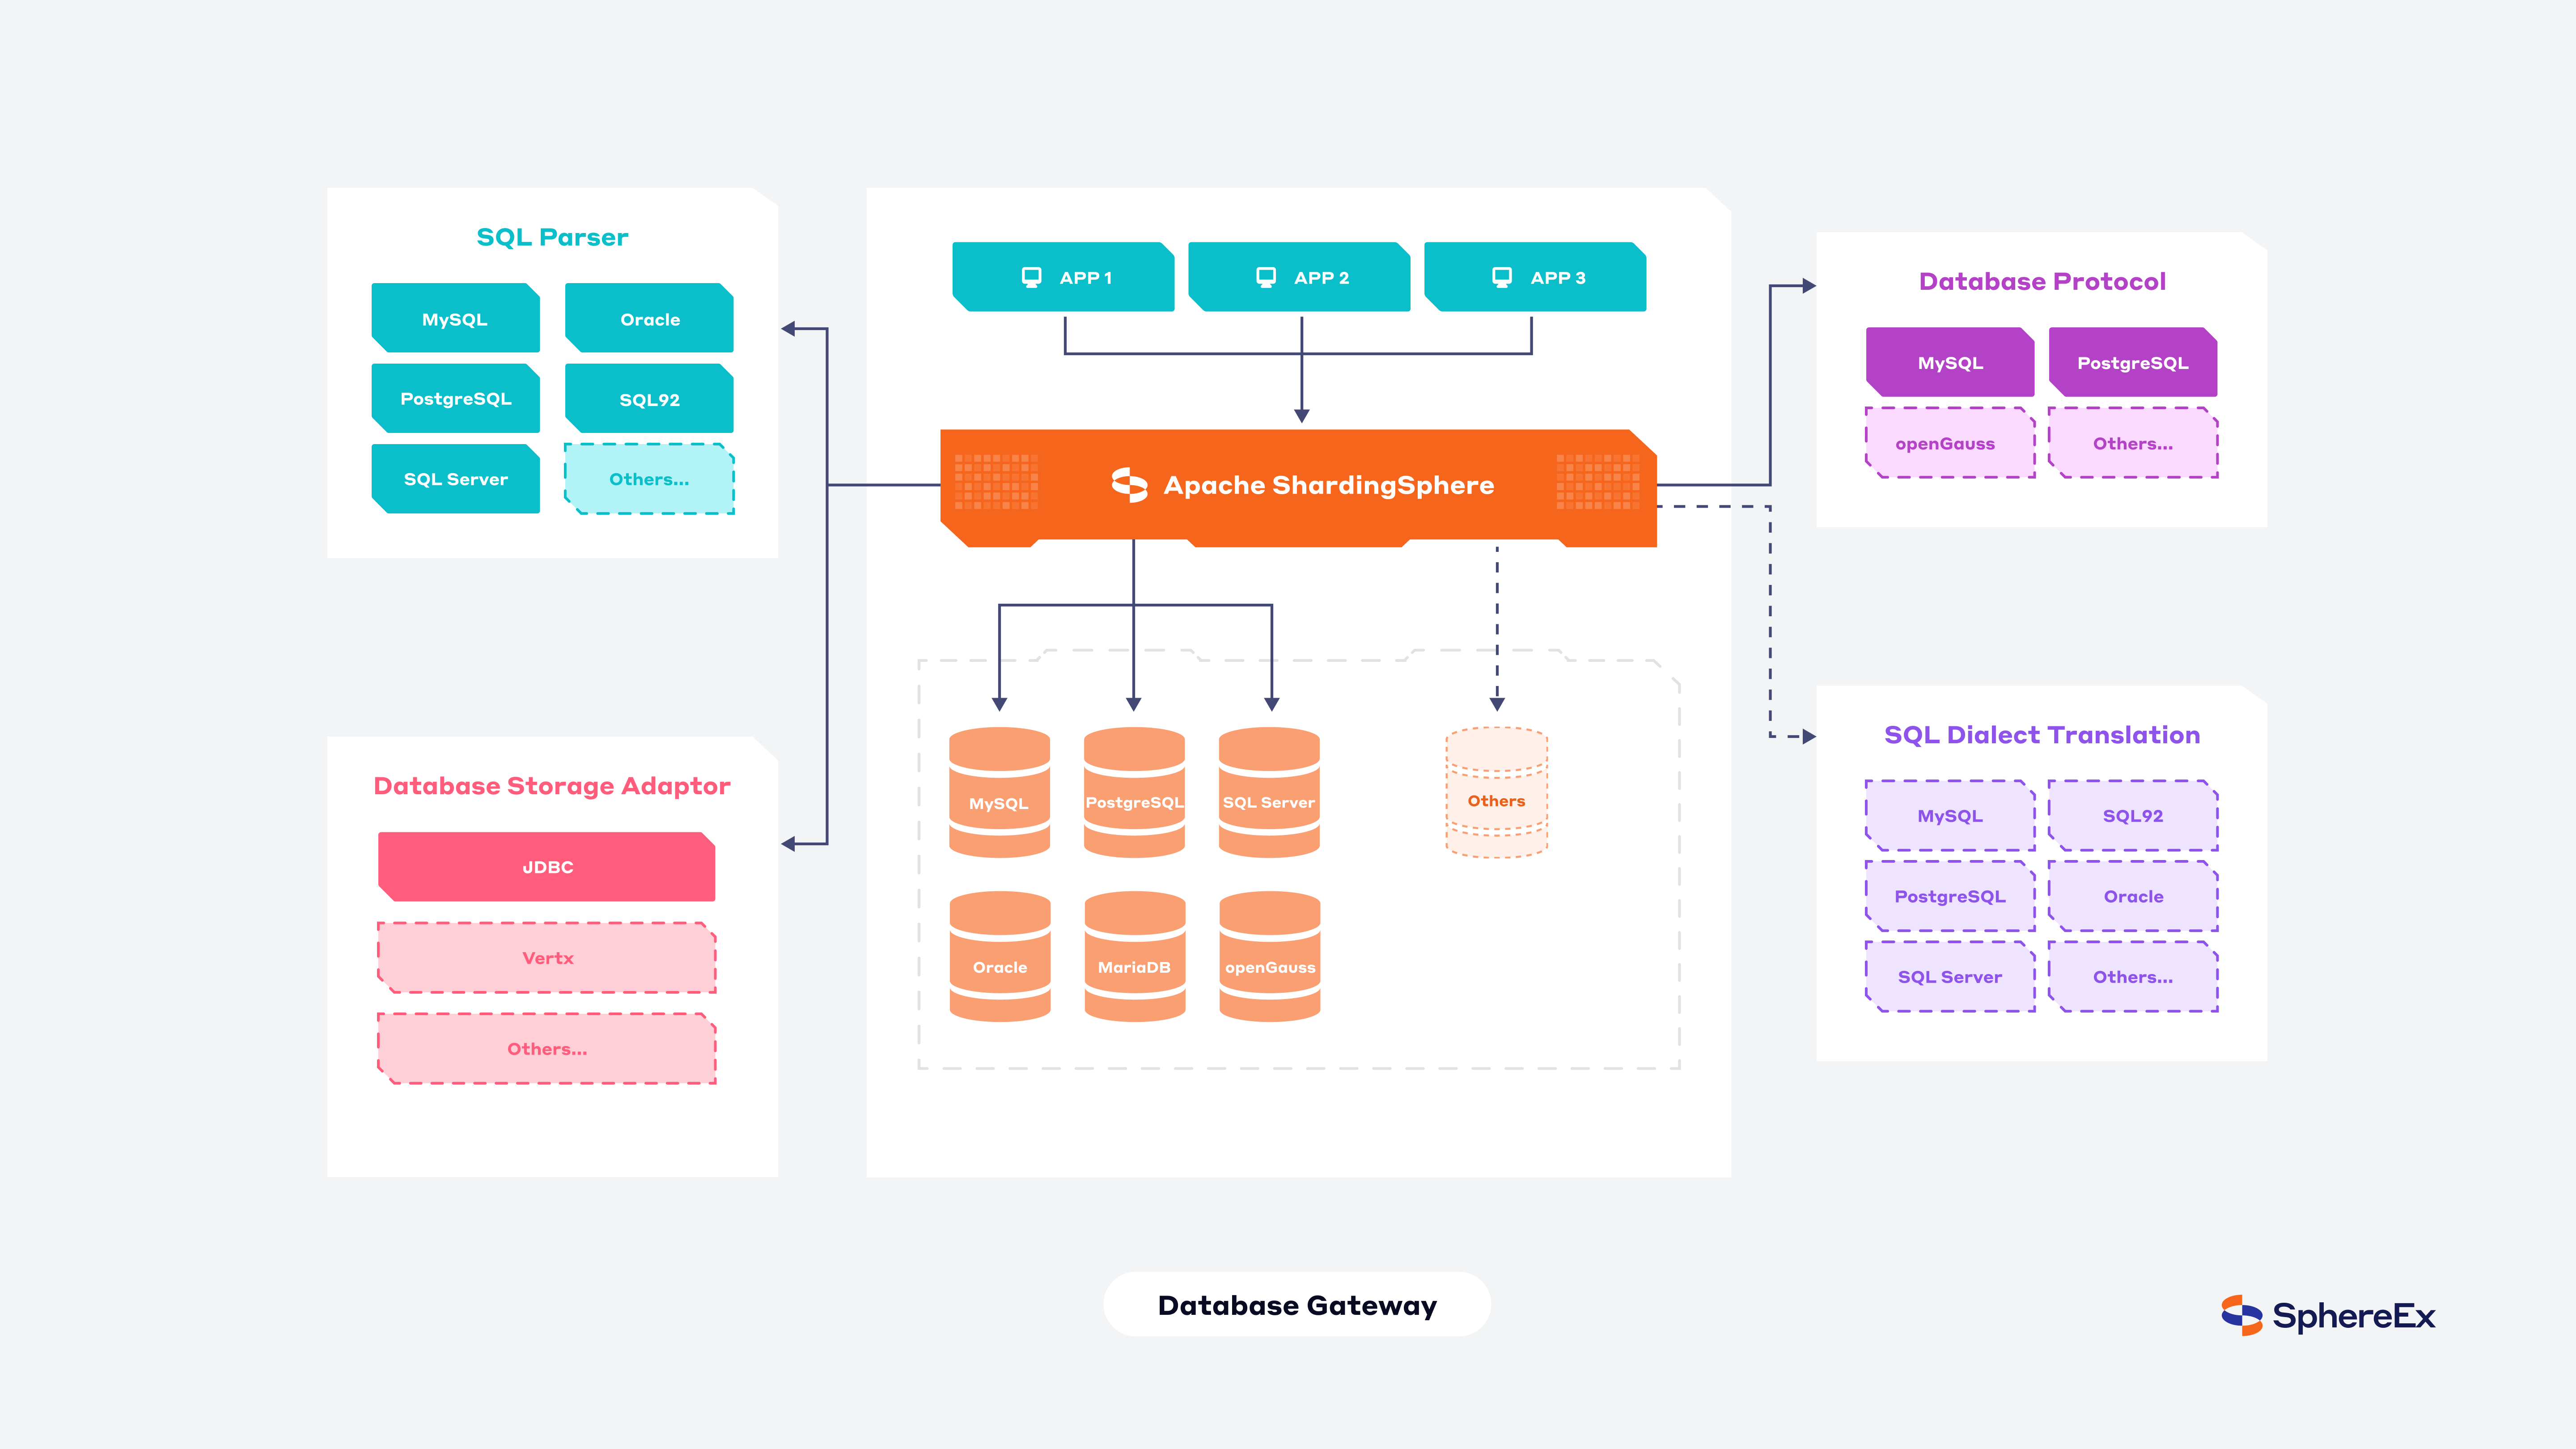Viewport: 2576px width, 1449px height.
Task: Click Others... box under SQL Parser
Action: (649, 479)
